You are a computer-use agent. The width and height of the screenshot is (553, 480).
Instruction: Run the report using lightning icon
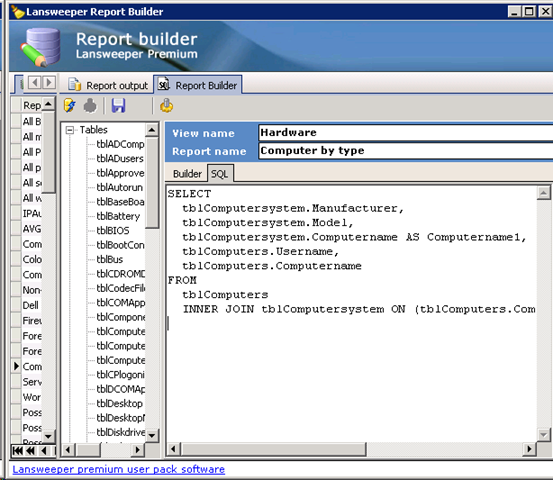click(x=69, y=105)
